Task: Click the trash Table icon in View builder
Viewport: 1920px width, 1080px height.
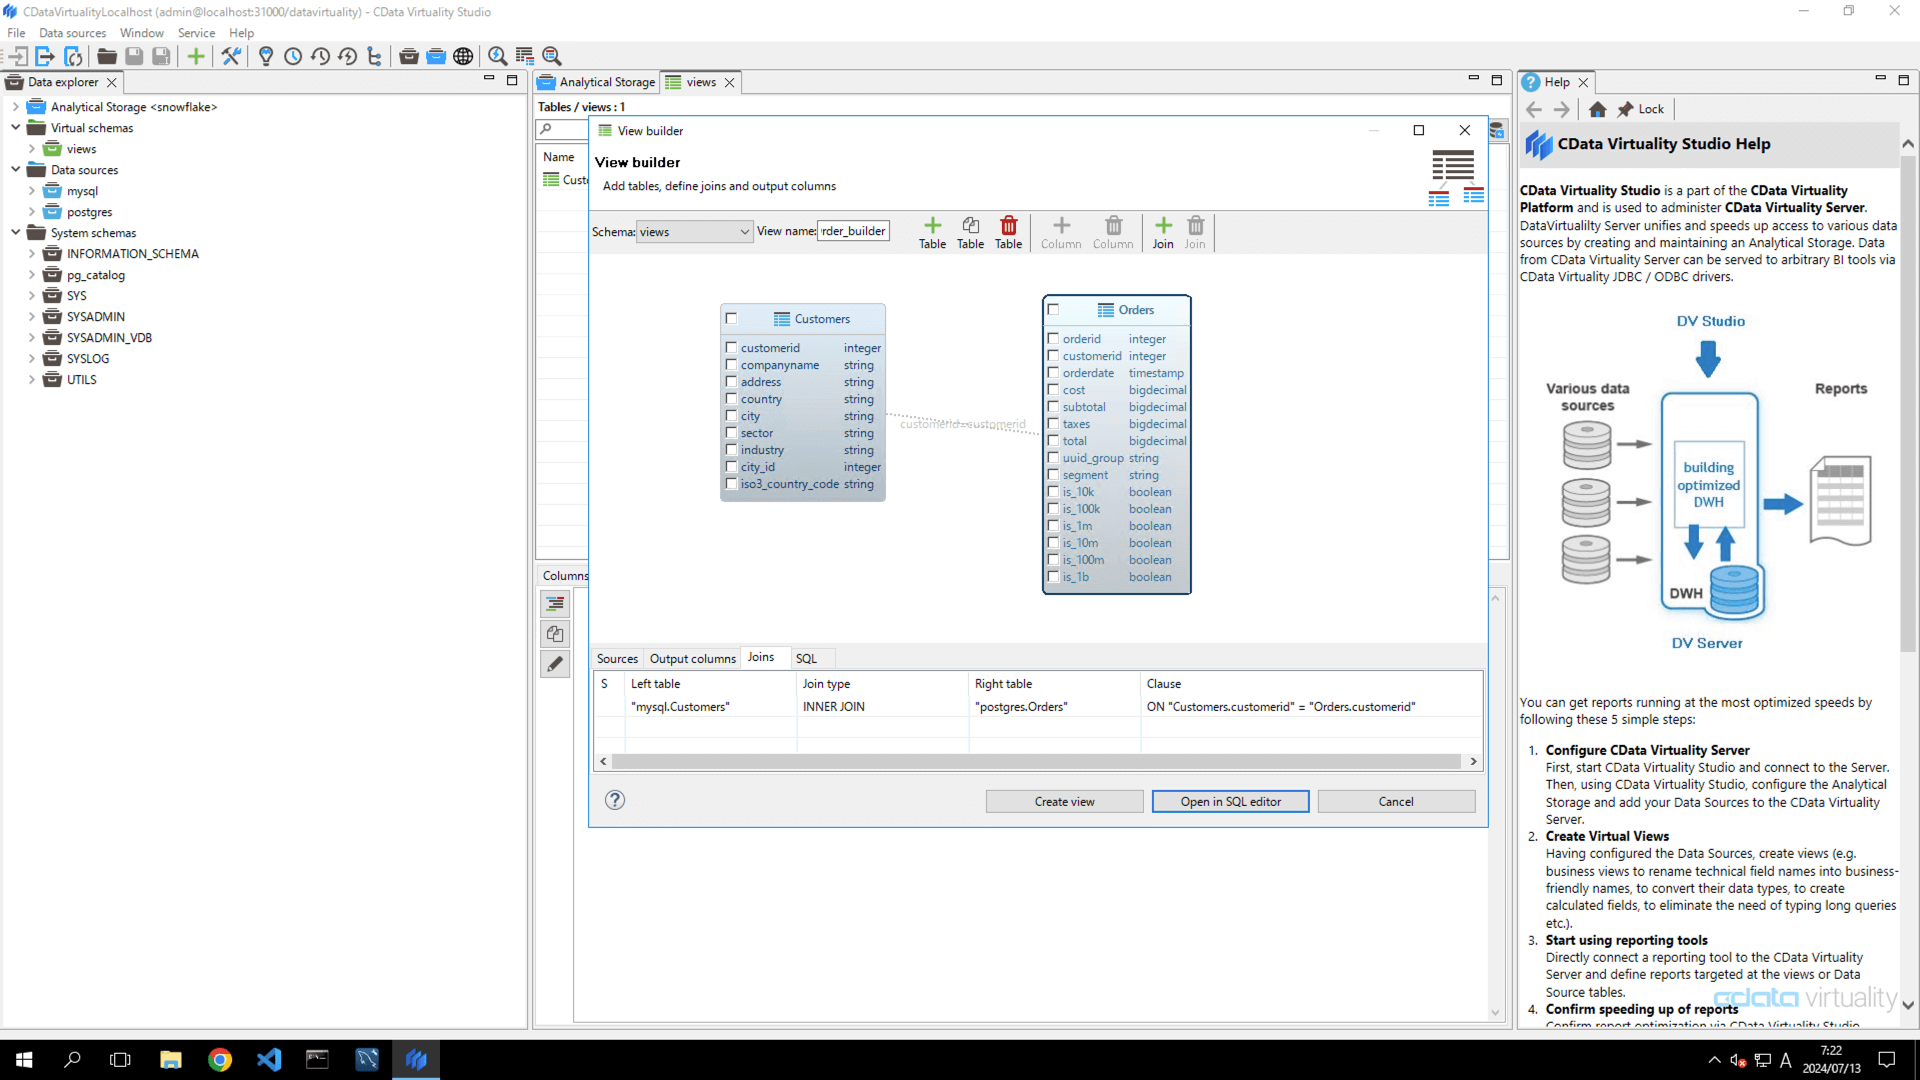Action: [1008, 232]
